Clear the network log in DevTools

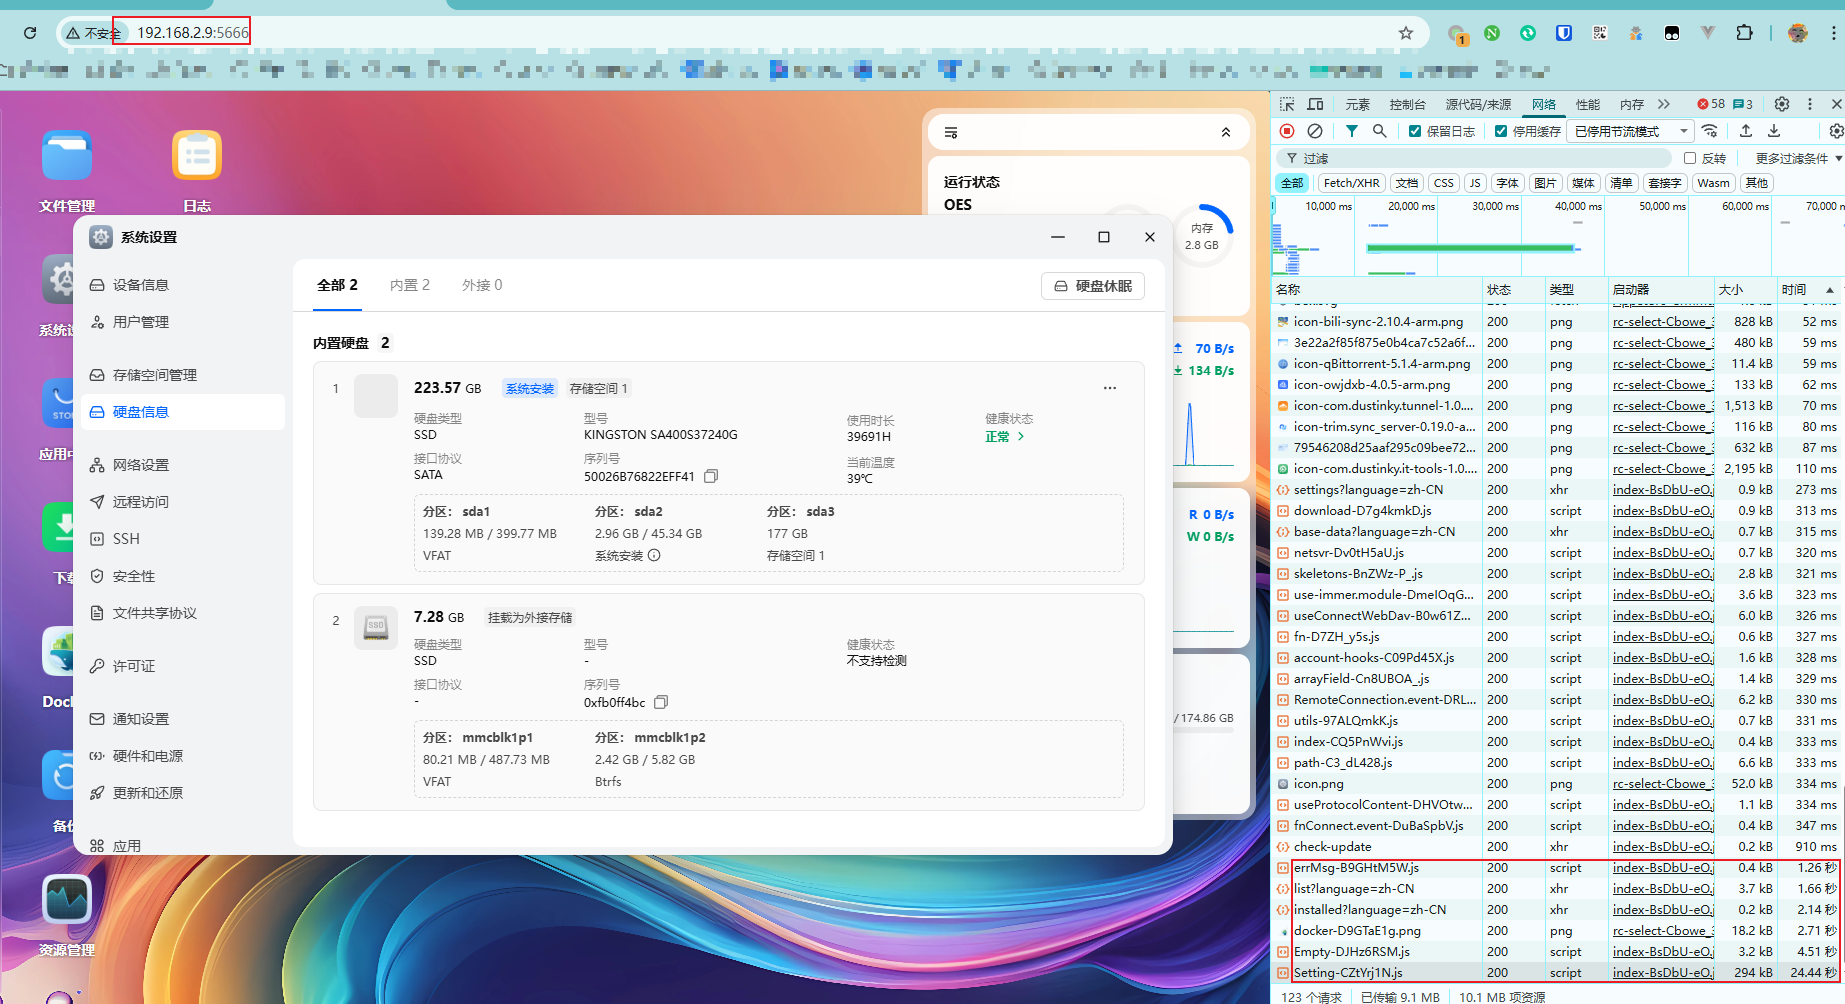click(1315, 131)
